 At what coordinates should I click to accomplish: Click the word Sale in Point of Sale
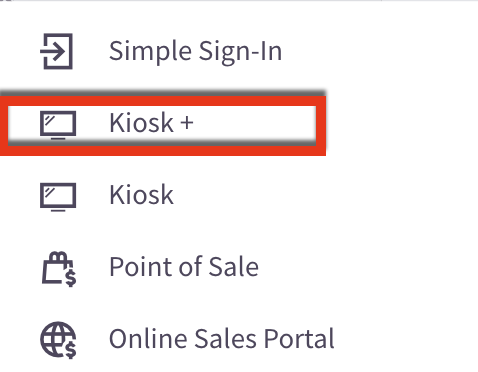tap(233, 267)
